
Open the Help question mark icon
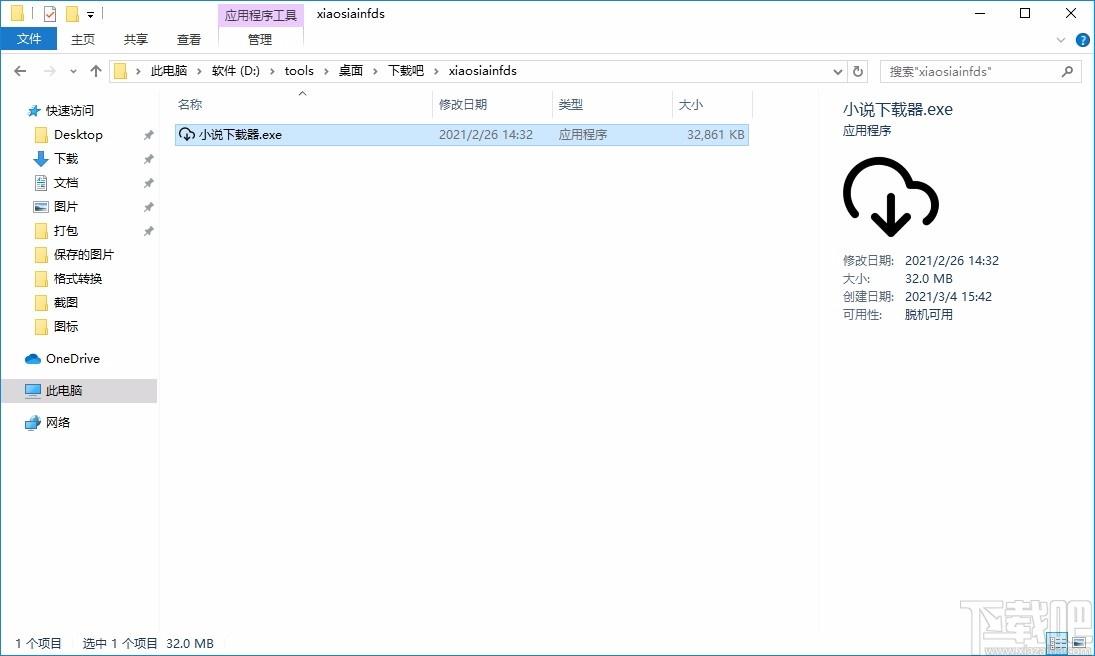(x=1082, y=41)
